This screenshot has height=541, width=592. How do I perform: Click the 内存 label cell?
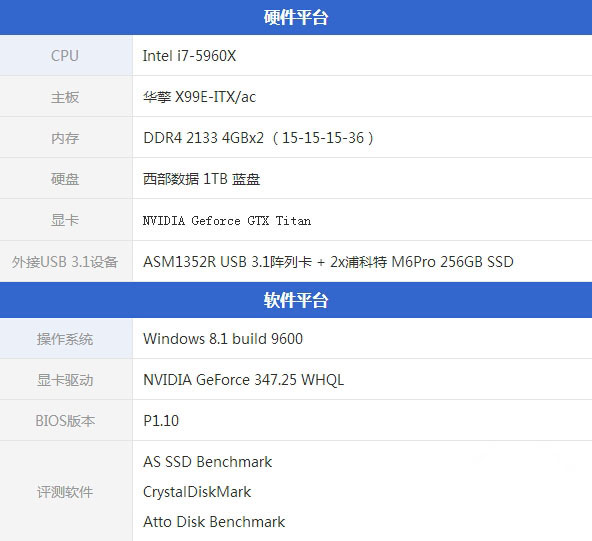66,138
